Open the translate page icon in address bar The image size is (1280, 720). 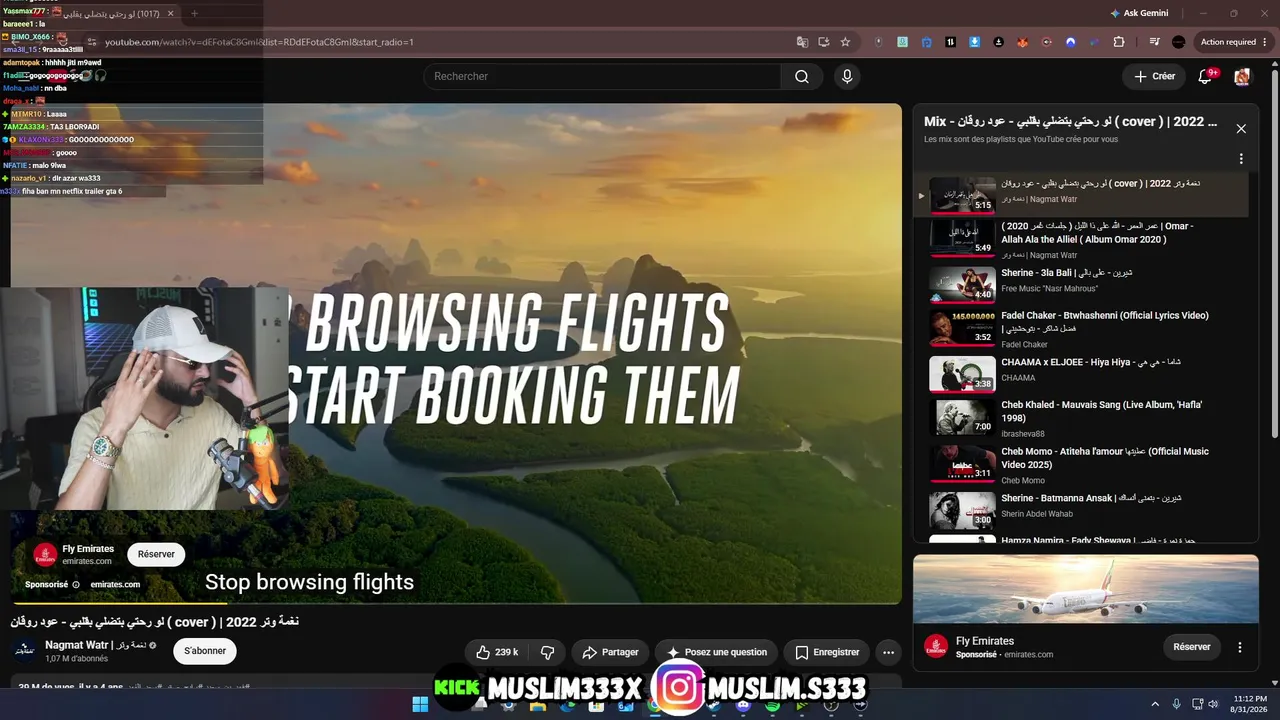point(802,42)
